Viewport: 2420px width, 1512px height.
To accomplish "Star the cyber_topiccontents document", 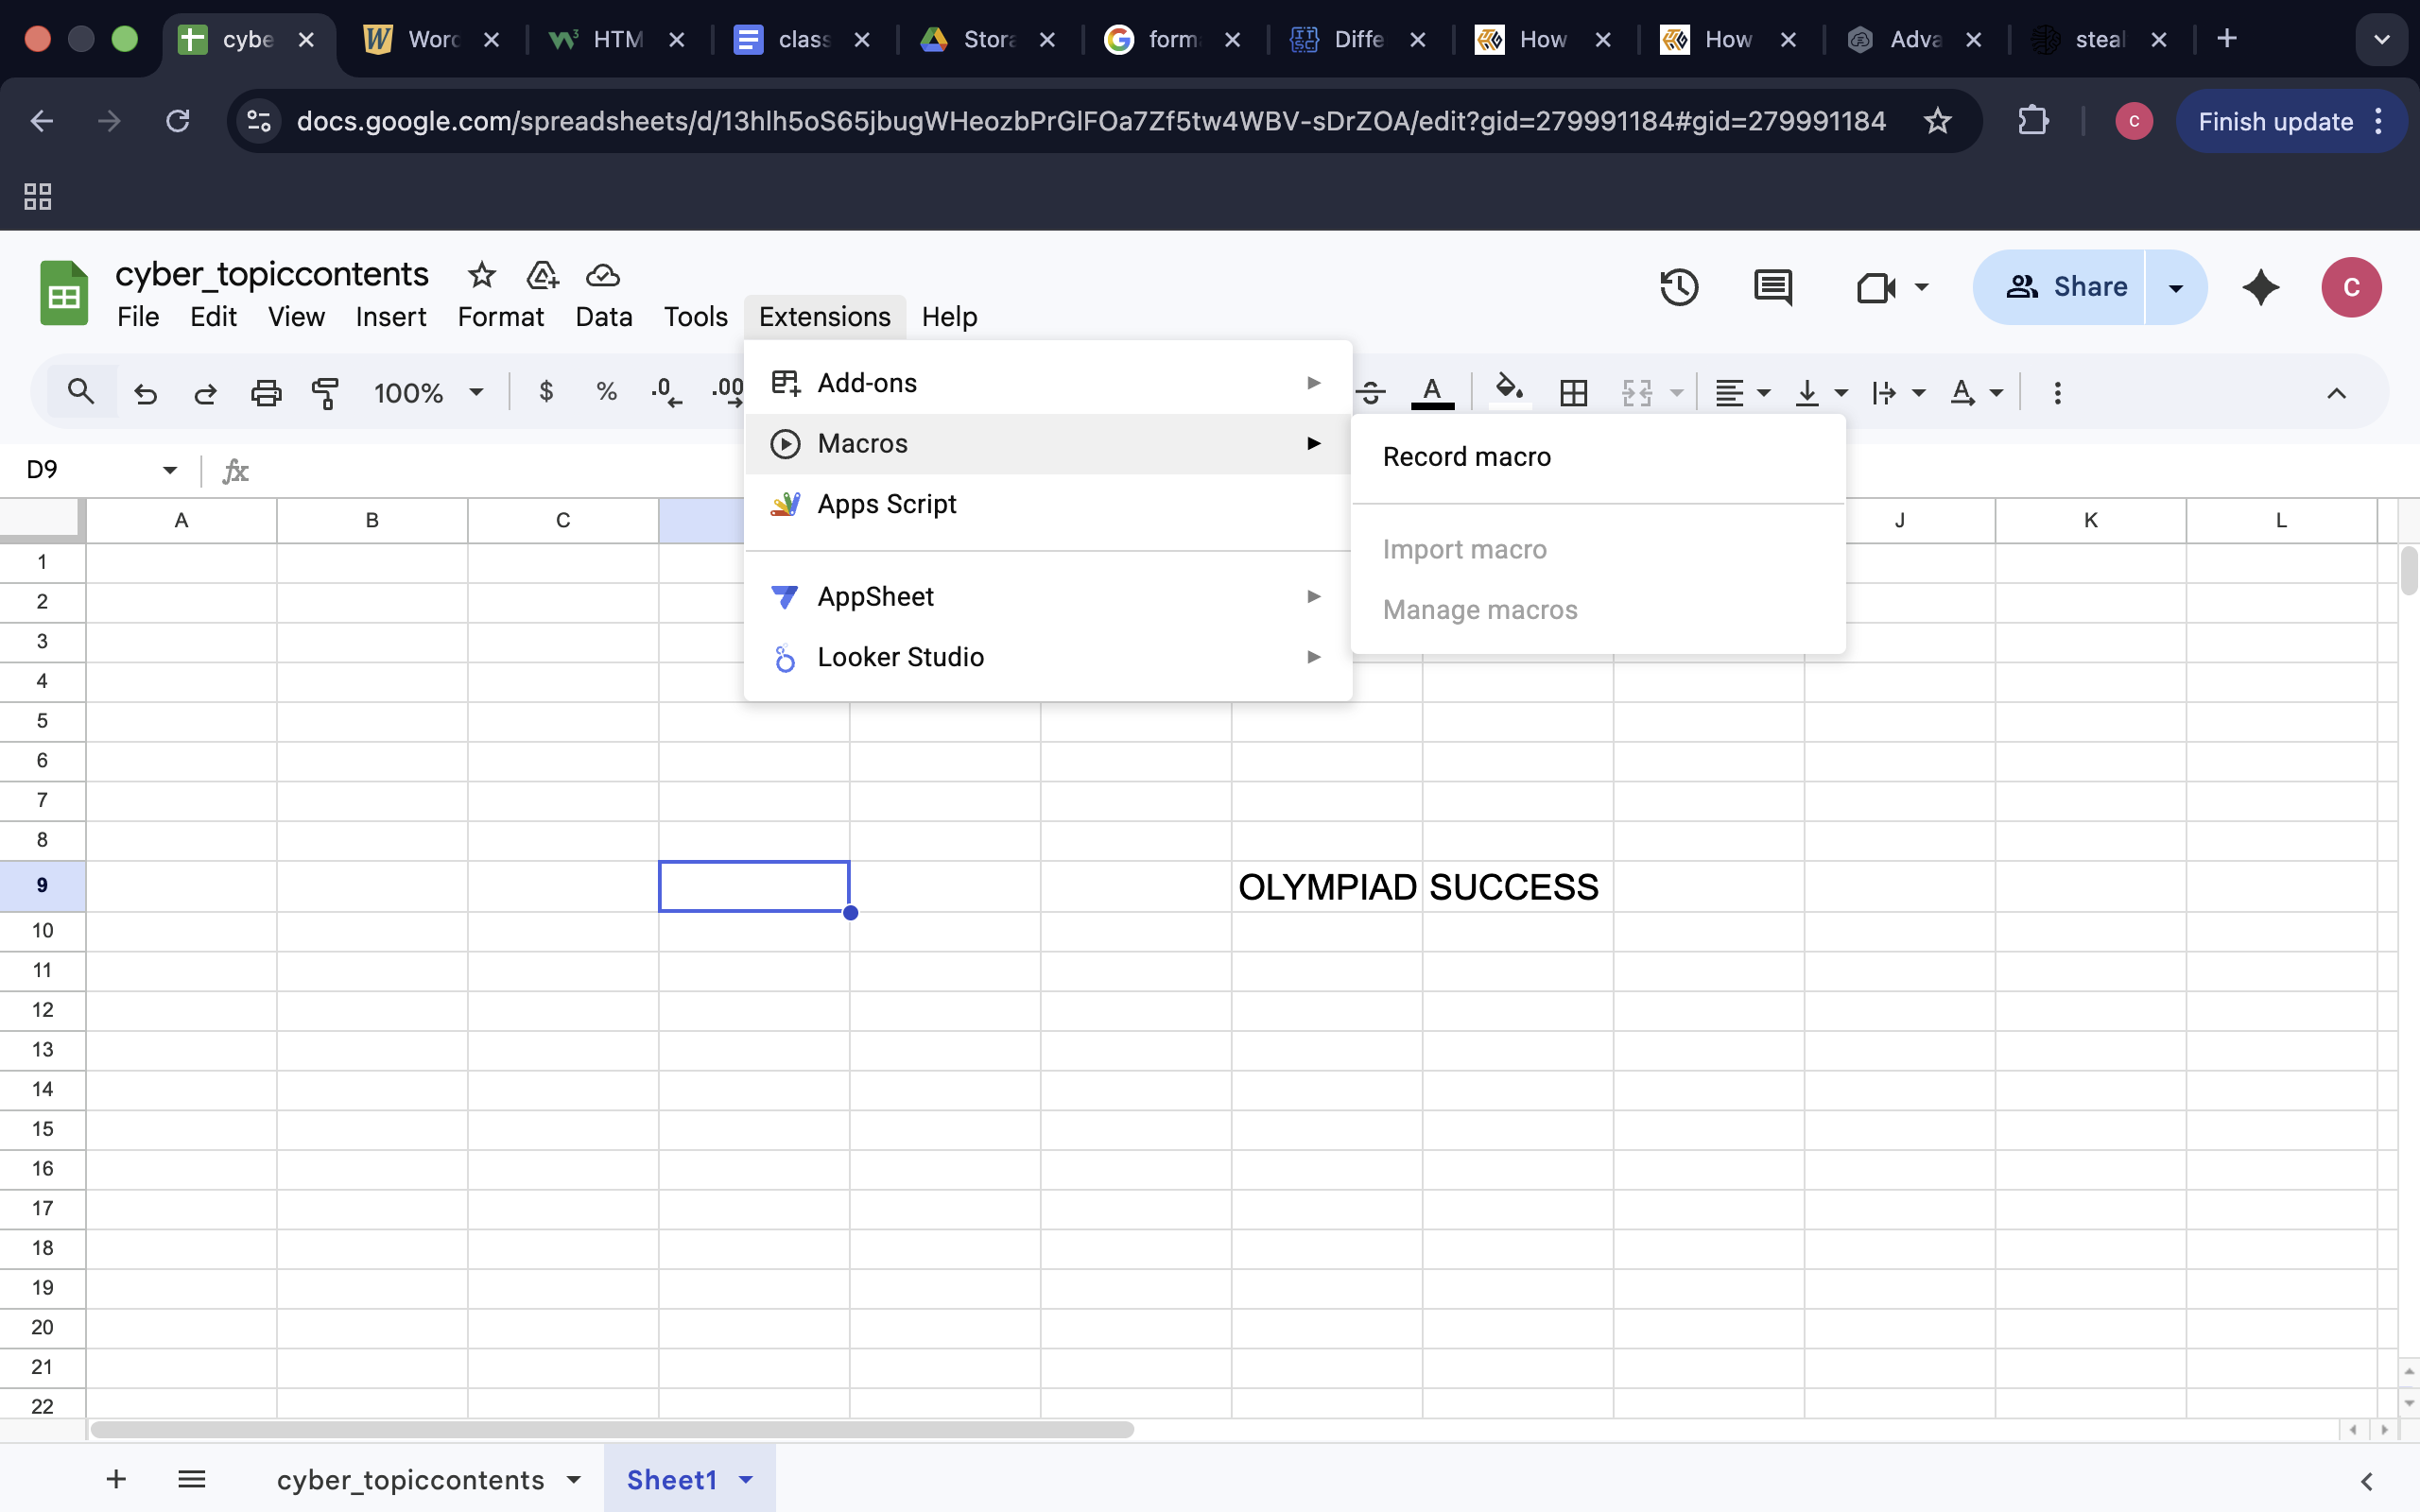I will (x=482, y=275).
